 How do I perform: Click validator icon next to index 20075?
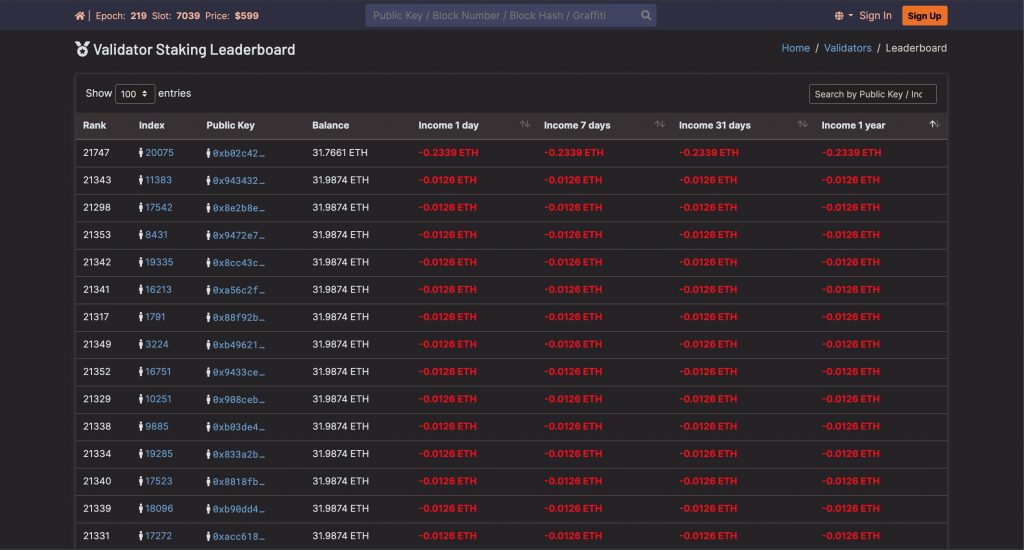[140, 153]
